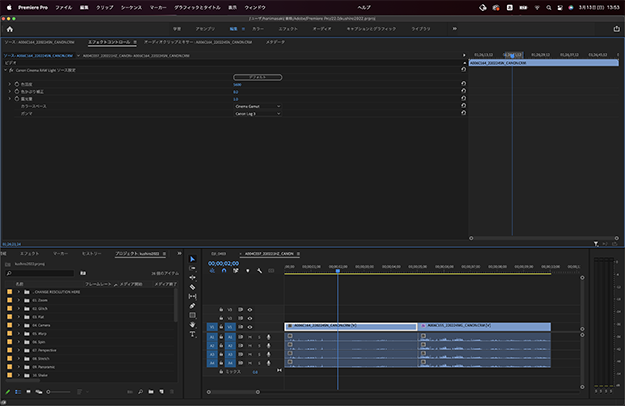Click the preset button in effect controls

256,76
